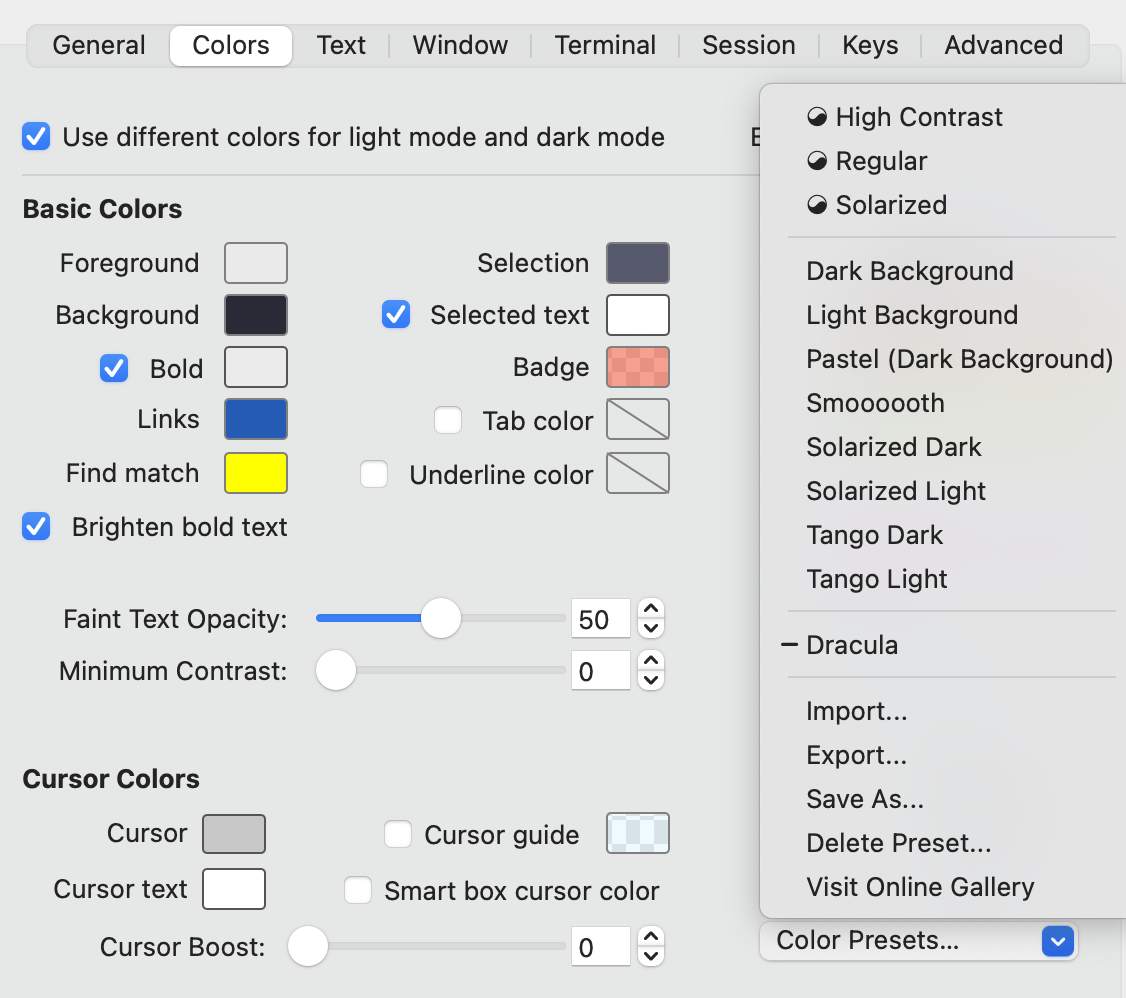
Task: Increase Cursor Boost with the up stepper arrow
Action: (651, 937)
